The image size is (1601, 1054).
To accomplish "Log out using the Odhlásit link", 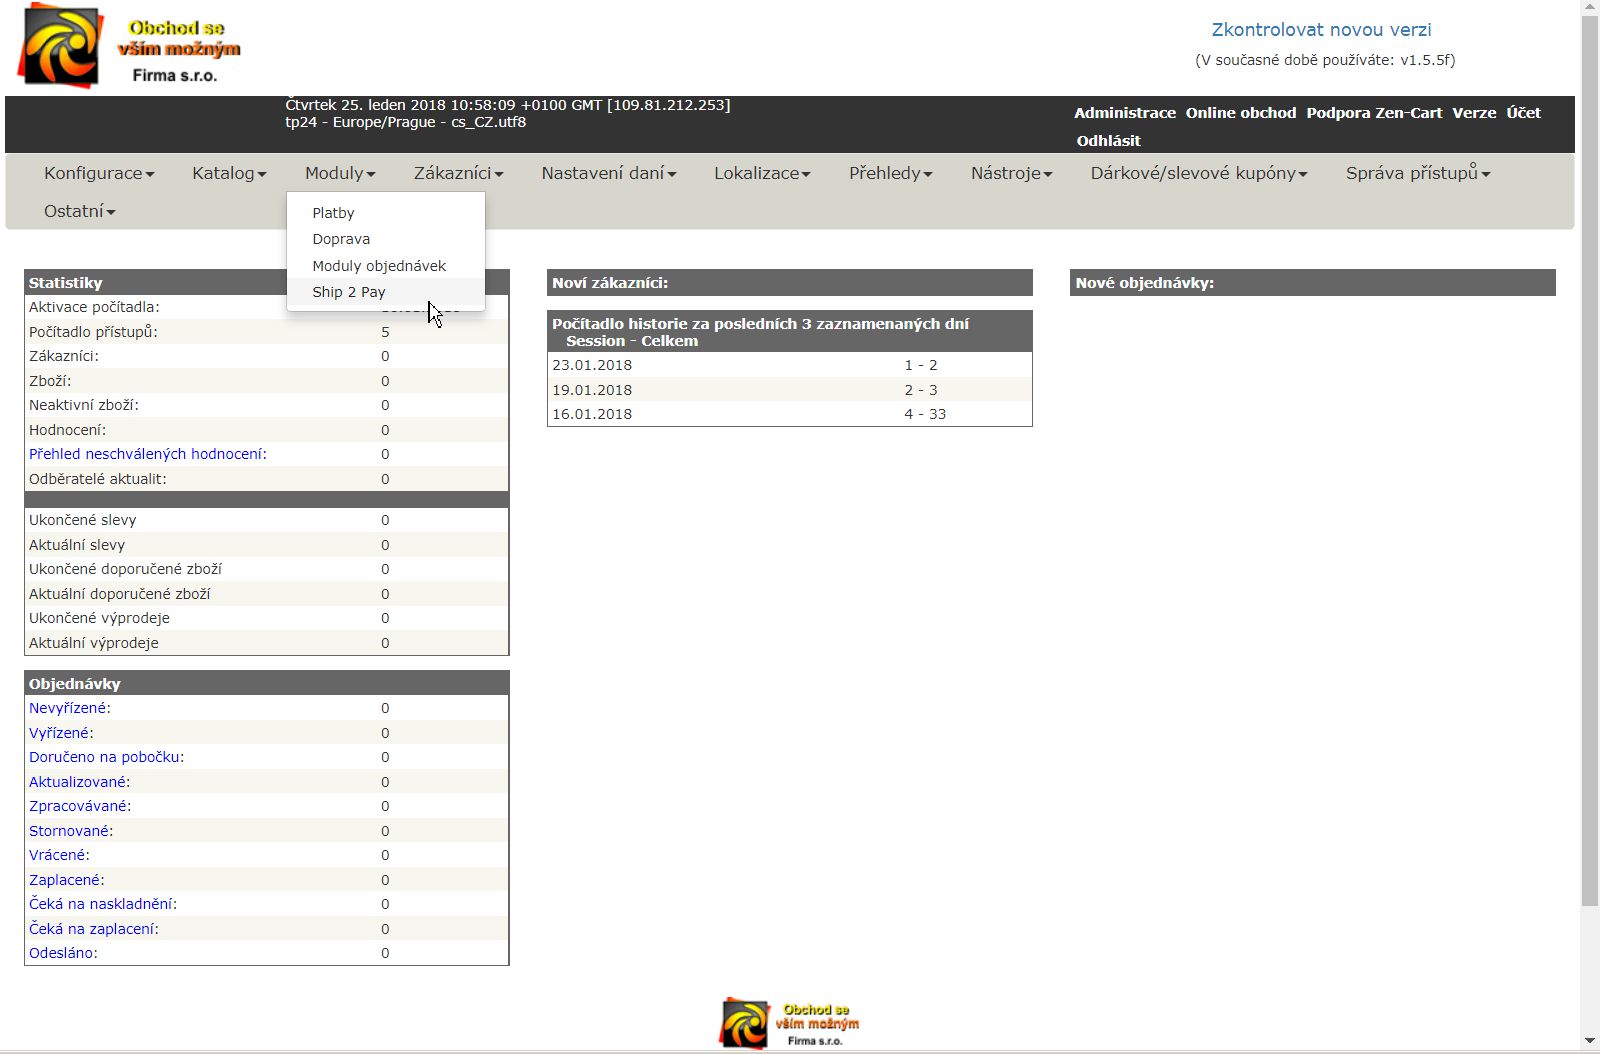I will point(1108,141).
